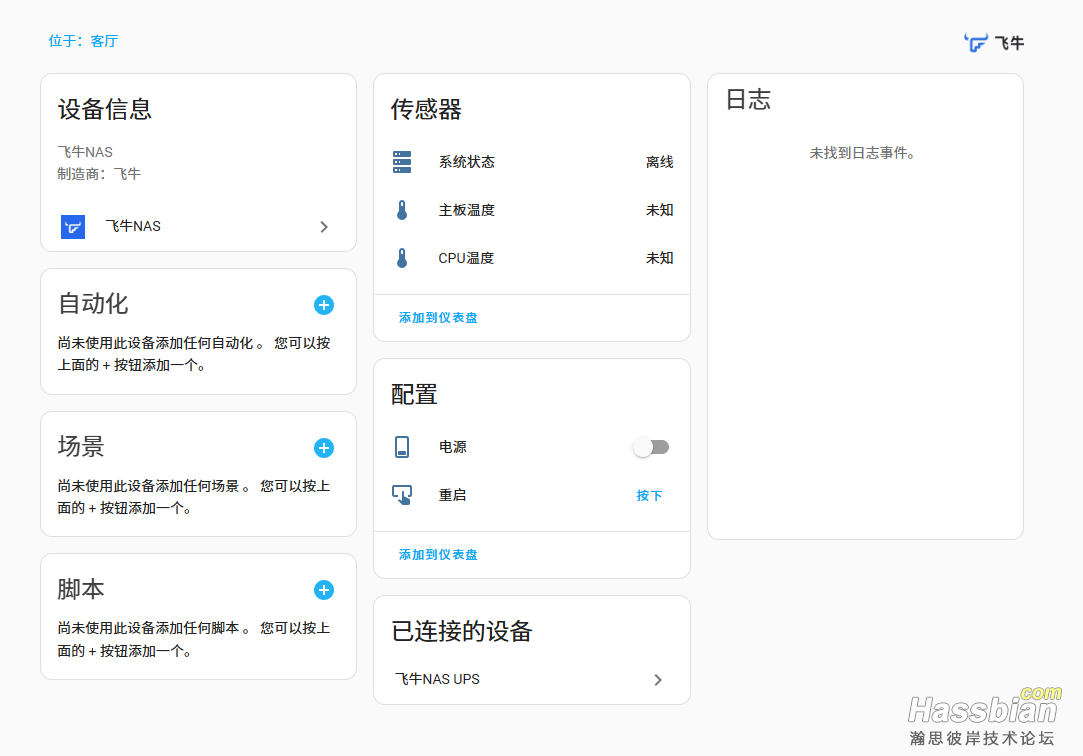Click the 电源 device icon

click(402, 447)
